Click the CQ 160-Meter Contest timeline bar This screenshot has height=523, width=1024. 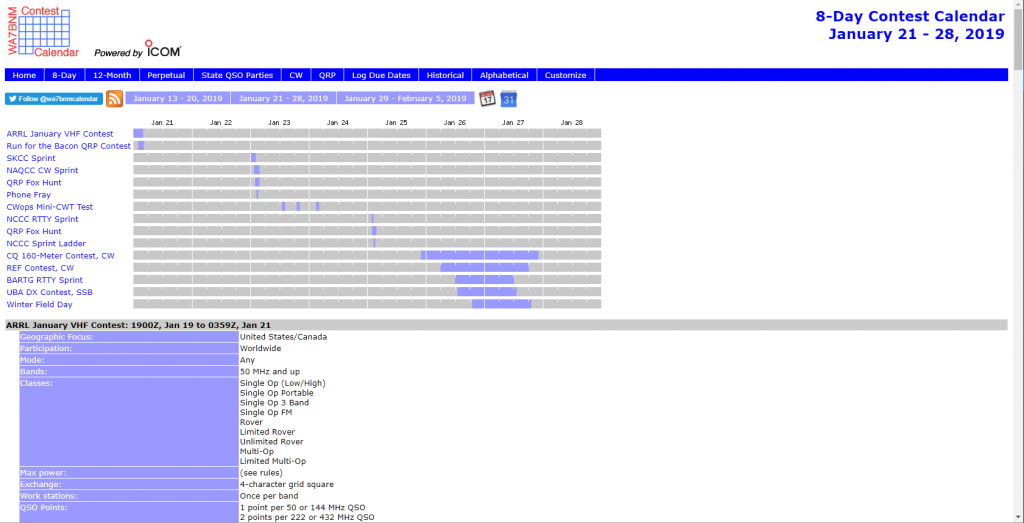[x=482, y=256]
